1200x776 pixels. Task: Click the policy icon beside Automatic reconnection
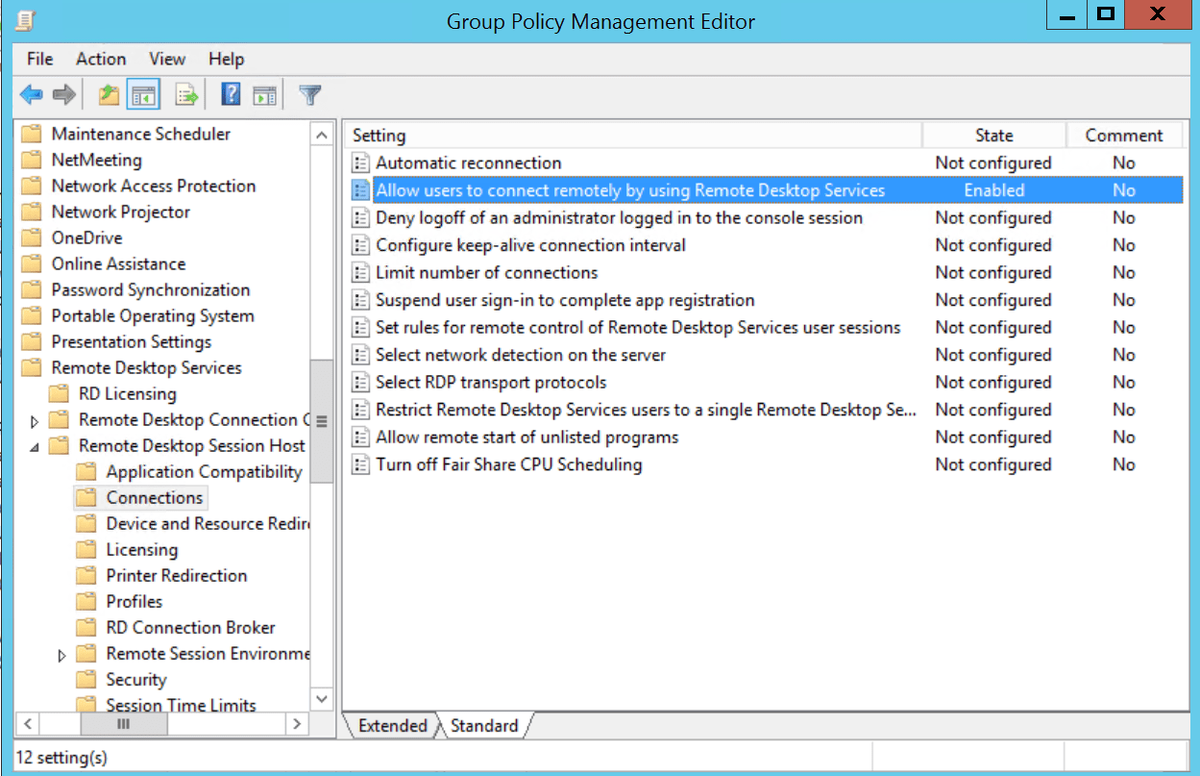[x=361, y=163]
